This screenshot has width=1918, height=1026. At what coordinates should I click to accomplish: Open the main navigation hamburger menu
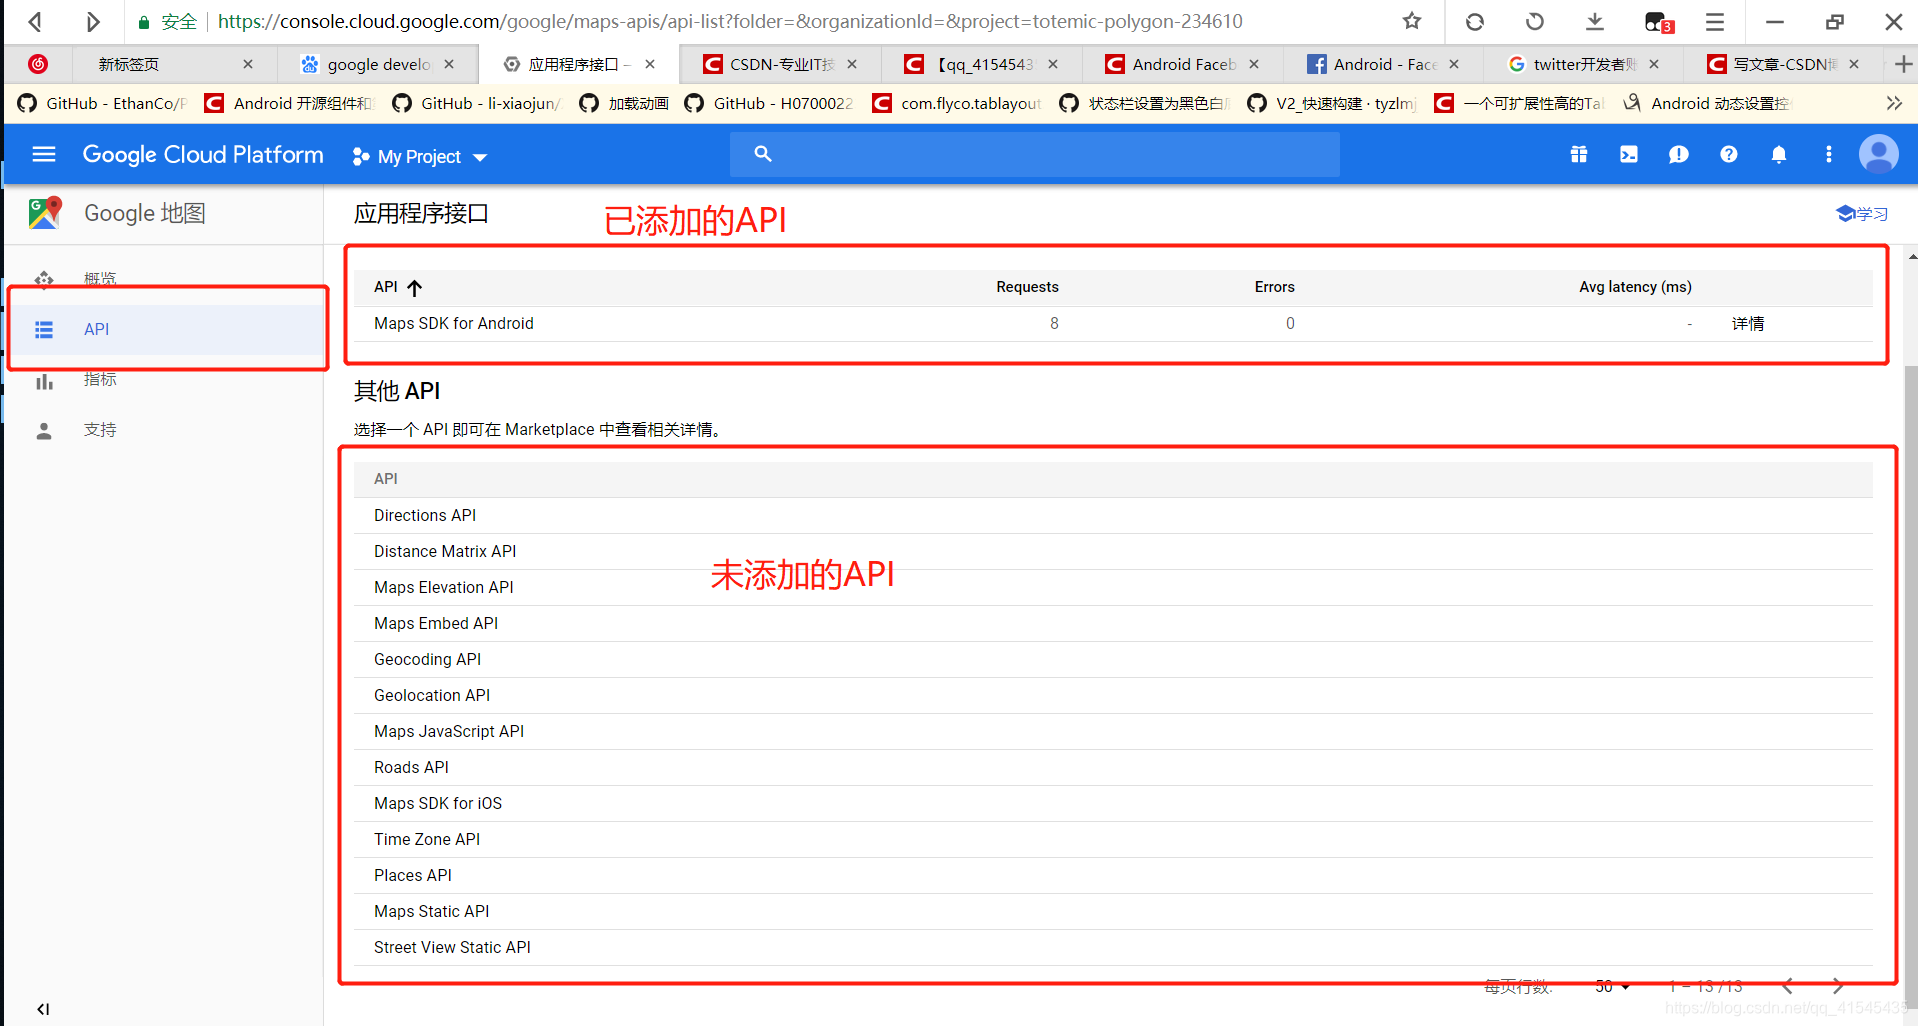pyautogui.click(x=44, y=154)
